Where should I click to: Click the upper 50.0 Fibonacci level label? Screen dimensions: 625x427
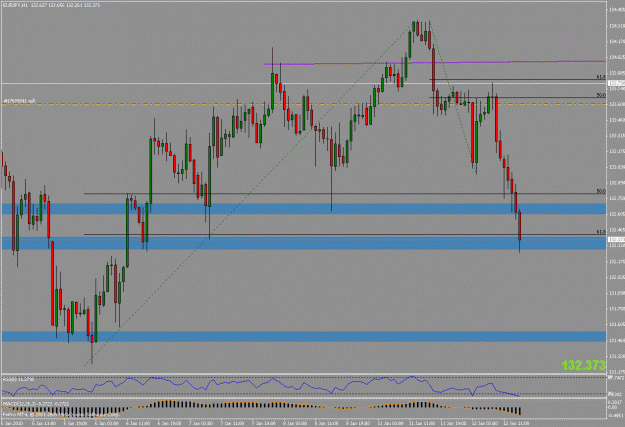point(601,95)
